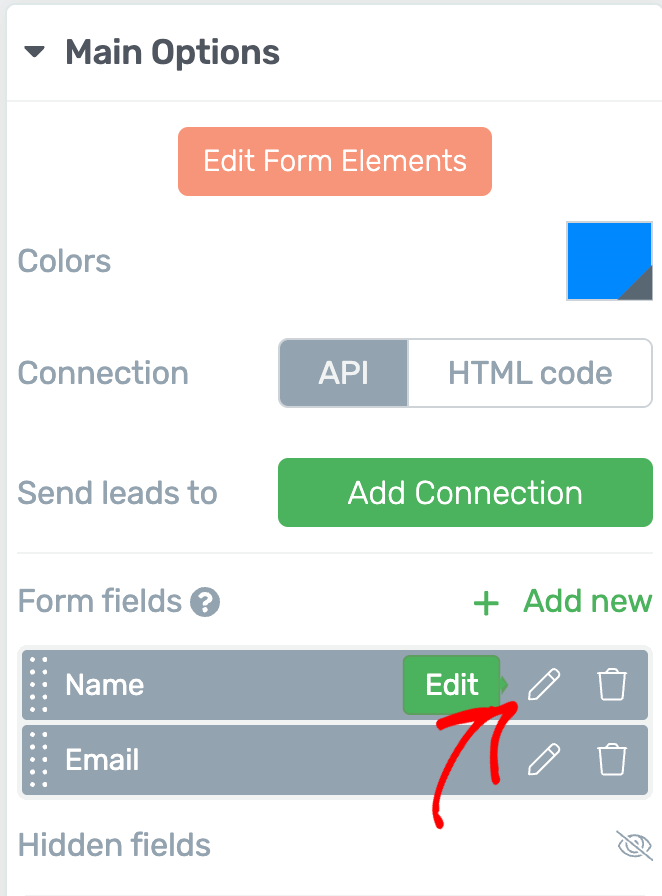
Task: Delete the Email field with trash icon
Action: (612, 759)
